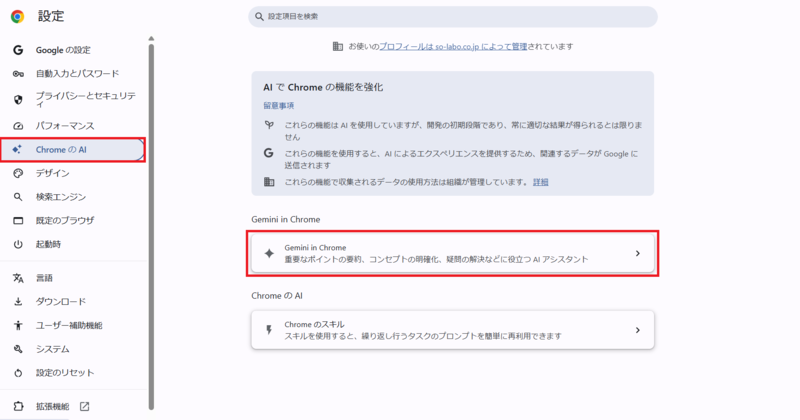This screenshot has width=800, height=420.
Task: Click the browser window icon for 既定のブラウザ
Action: [18, 220]
